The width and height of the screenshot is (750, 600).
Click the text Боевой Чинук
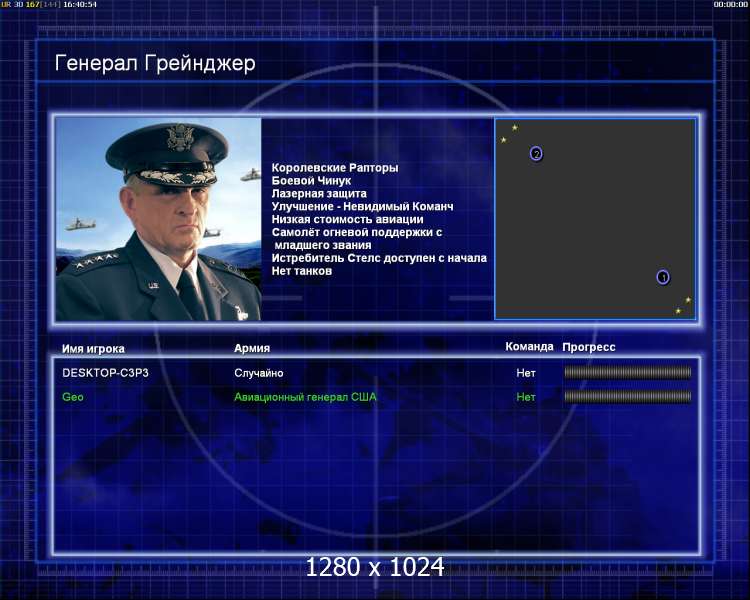311,180
